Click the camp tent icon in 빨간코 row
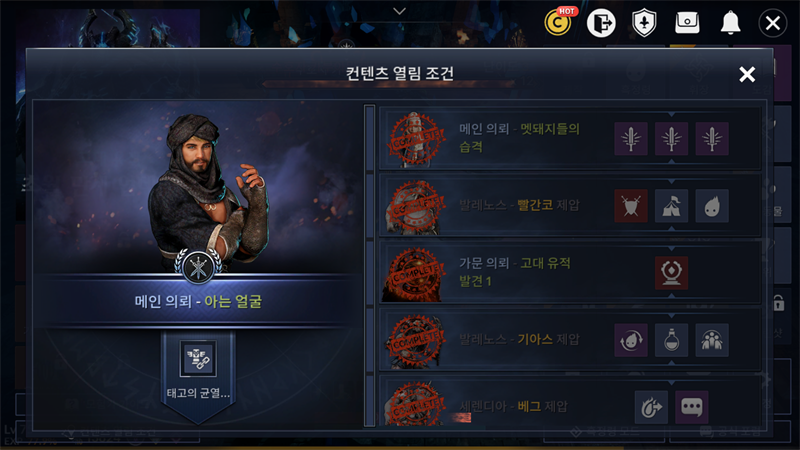Viewport: 800px width, 450px height. pos(671,206)
